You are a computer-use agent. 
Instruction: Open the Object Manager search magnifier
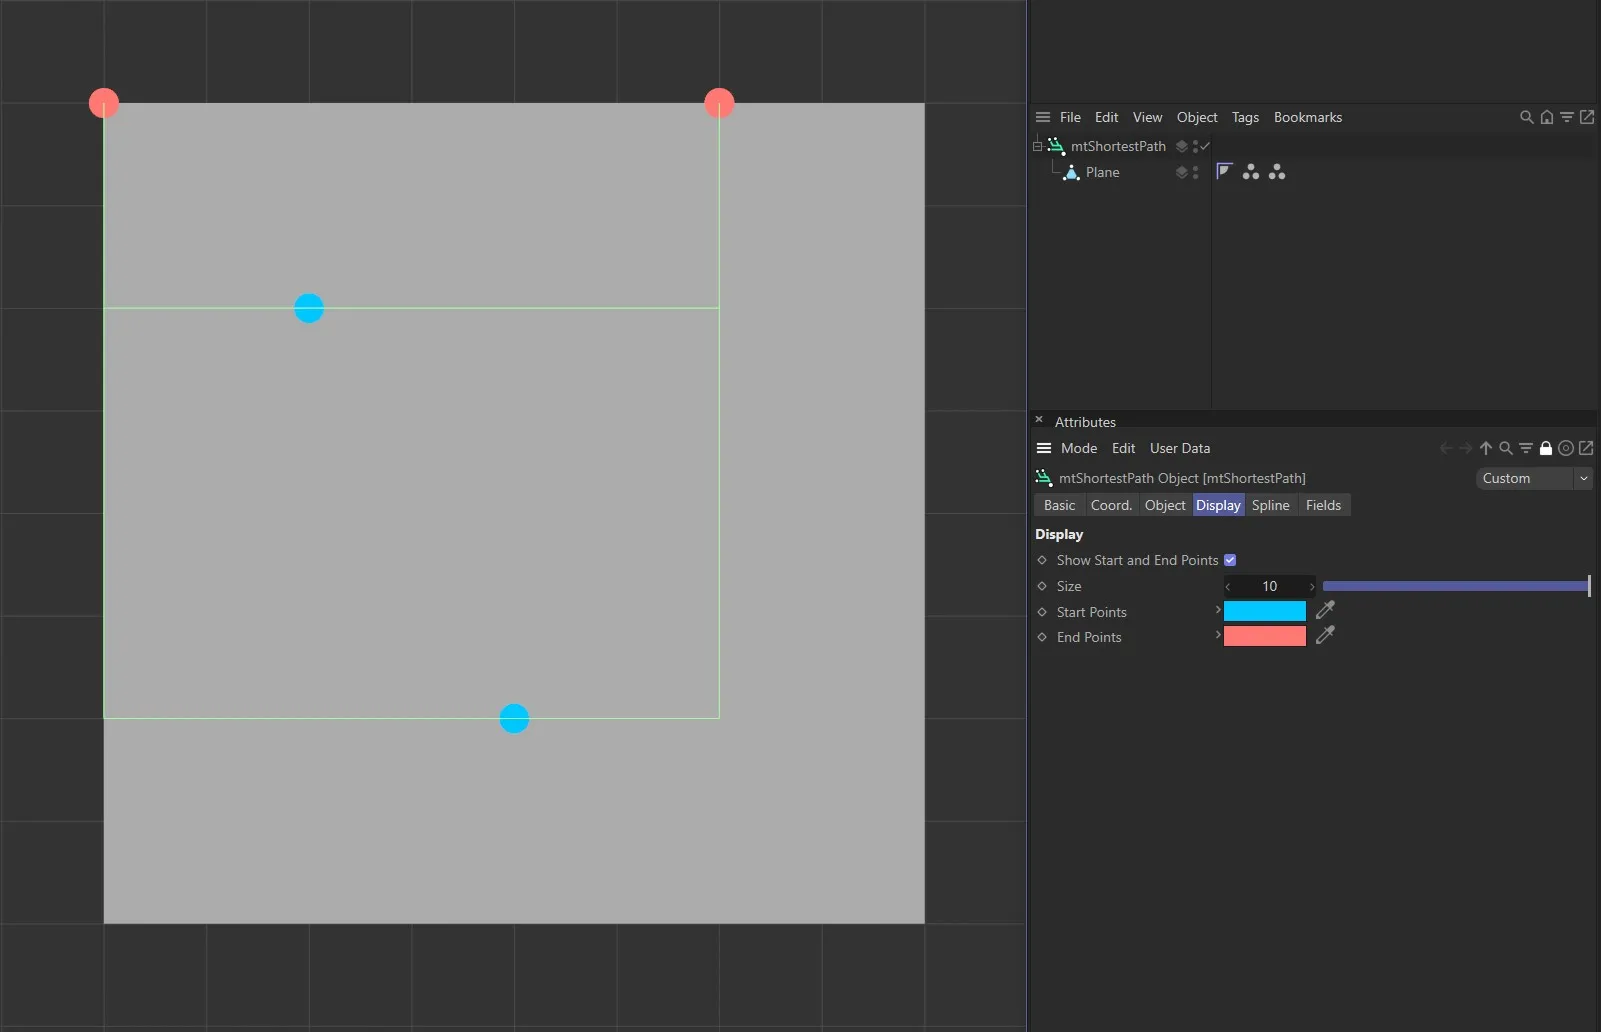[1524, 117]
